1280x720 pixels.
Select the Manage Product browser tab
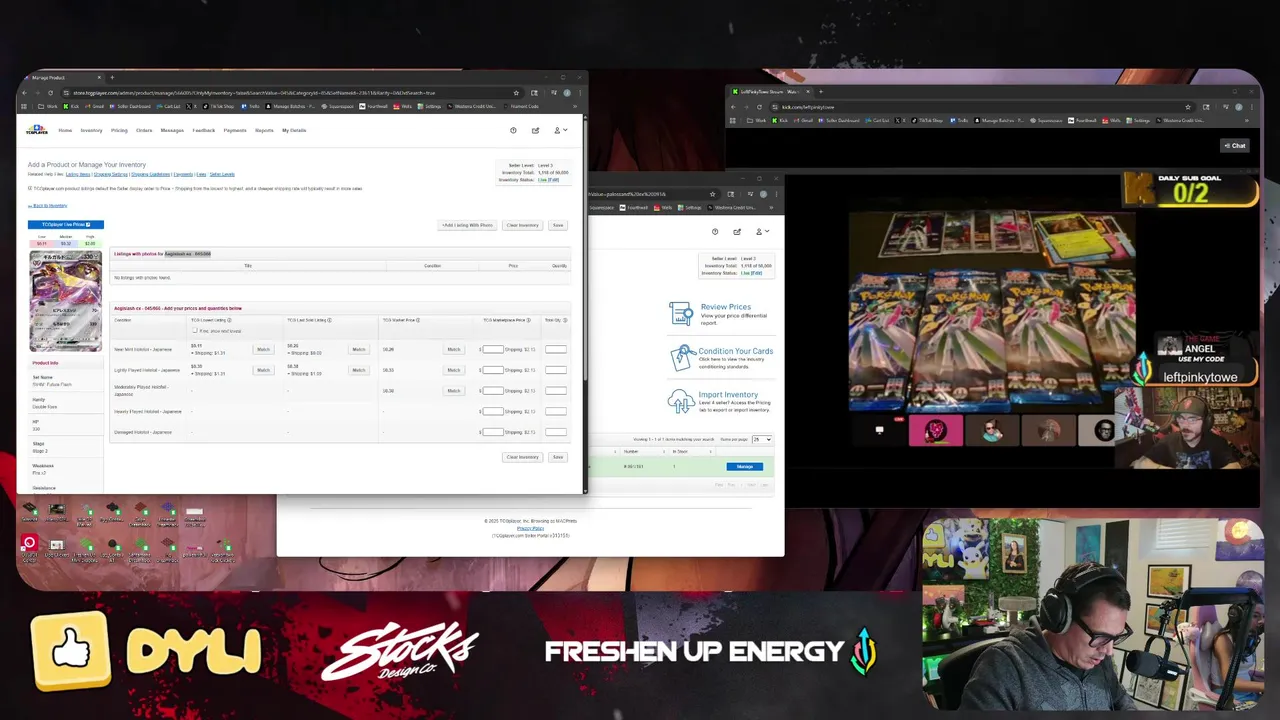coord(62,77)
